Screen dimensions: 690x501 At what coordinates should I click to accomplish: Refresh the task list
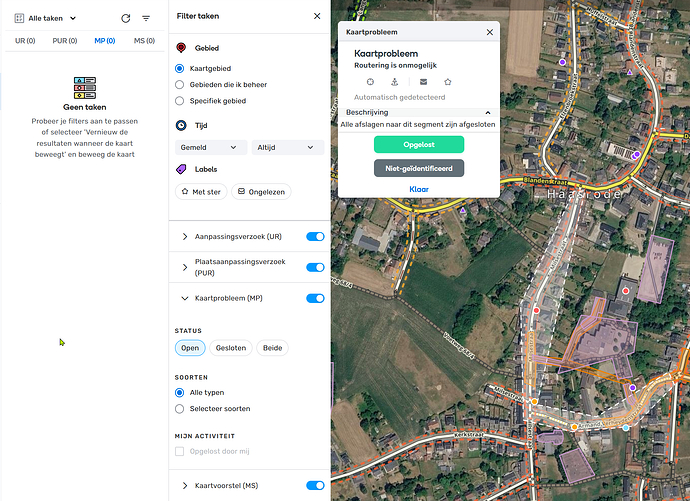126,18
